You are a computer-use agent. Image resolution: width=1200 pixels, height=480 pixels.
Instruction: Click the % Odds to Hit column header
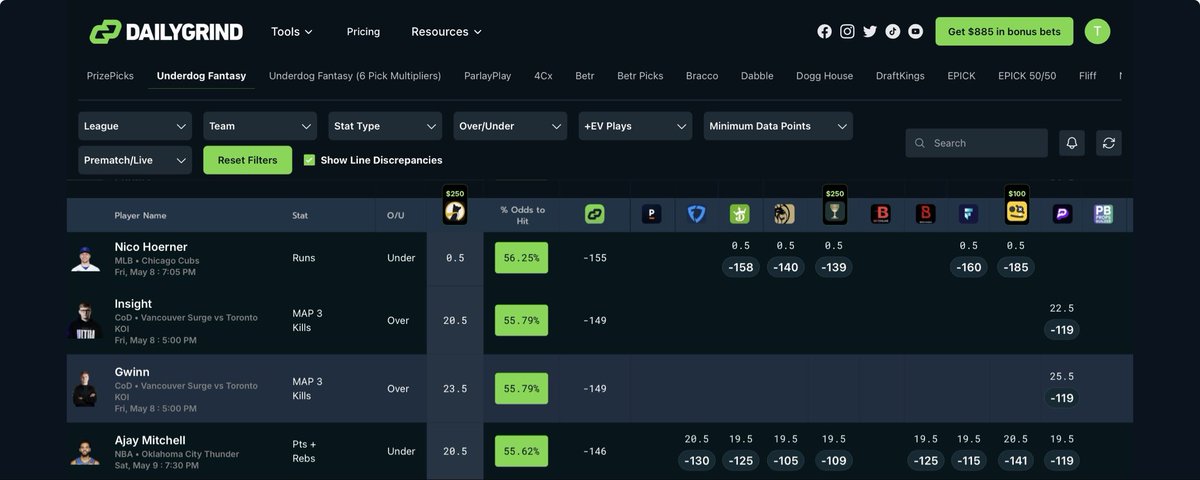pos(522,215)
